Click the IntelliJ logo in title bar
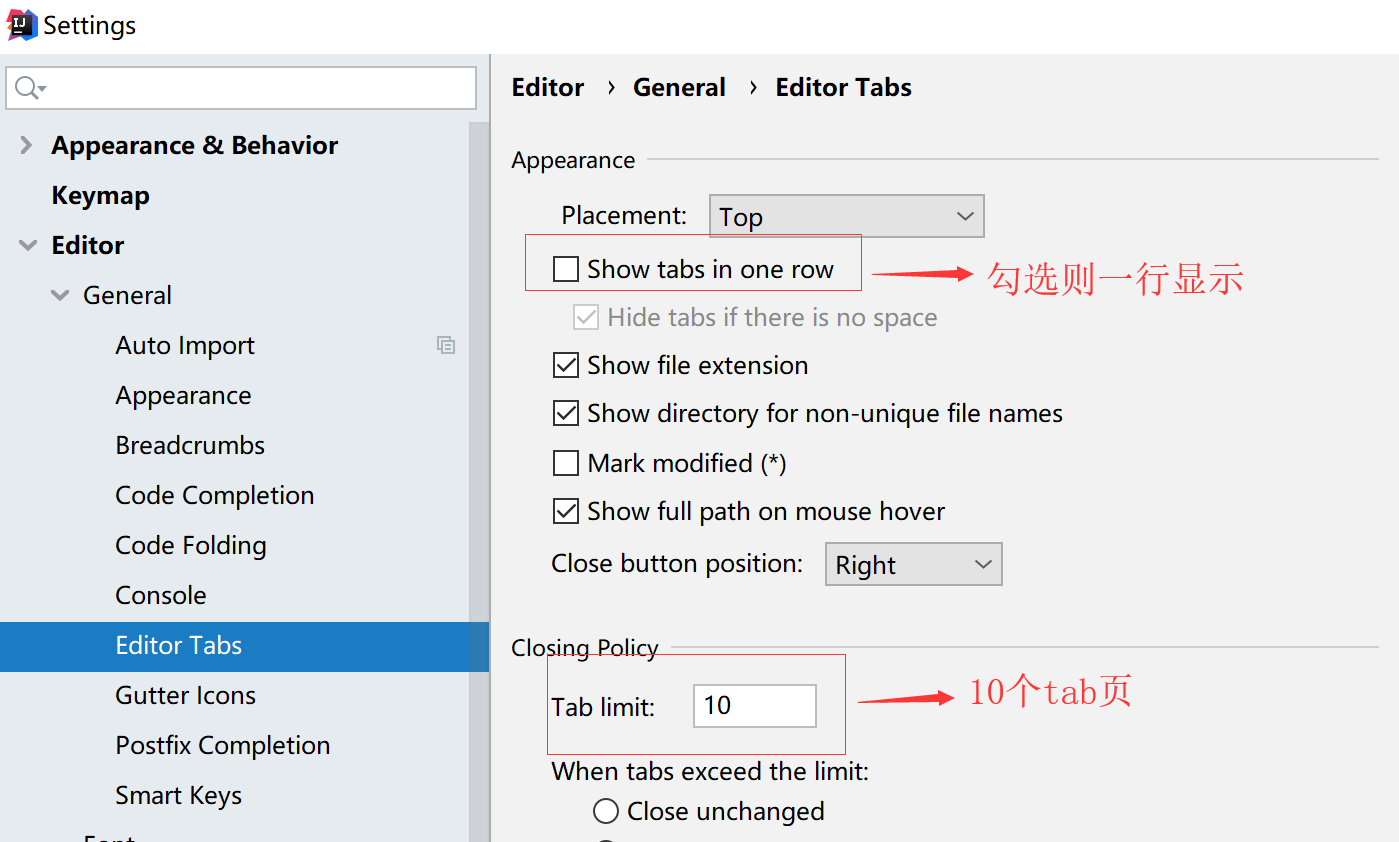The image size is (1399, 842). click(x=22, y=25)
